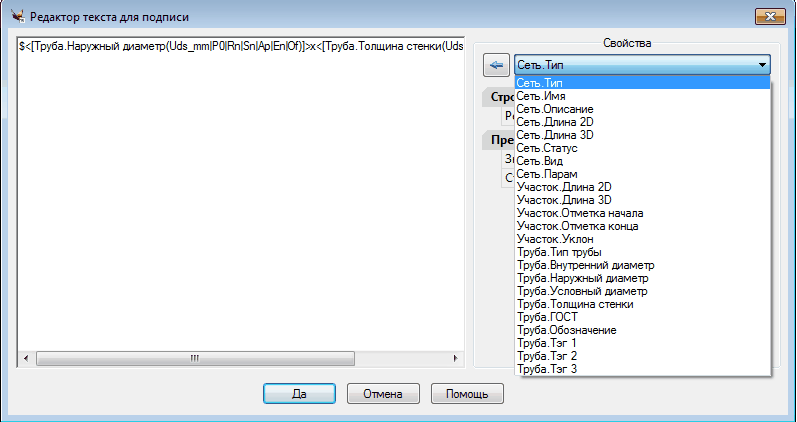This screenshot has width=797, height=422.
Task: Pick Труба.Наружный диаметр entry
Action: [x=581, y=278]
